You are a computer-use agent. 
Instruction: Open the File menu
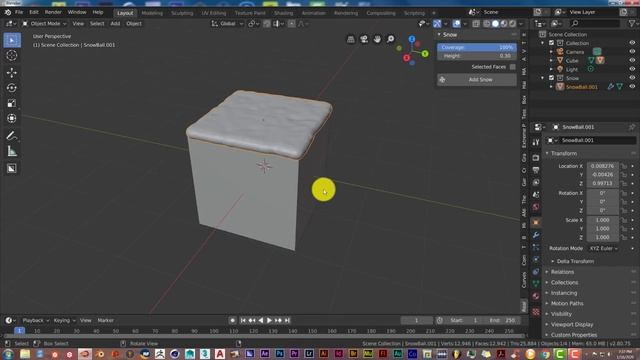click(x=19, y=12)
